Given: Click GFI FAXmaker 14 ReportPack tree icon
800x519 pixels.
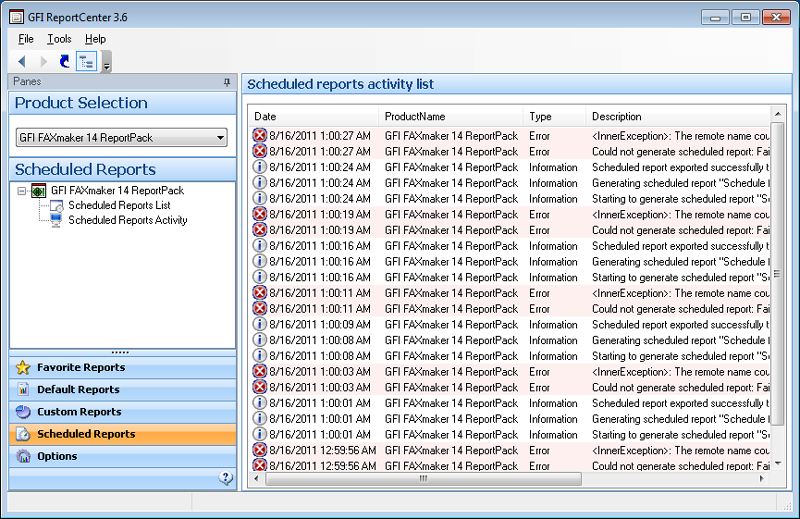Looking at the screenshot, I should (39, 191).
